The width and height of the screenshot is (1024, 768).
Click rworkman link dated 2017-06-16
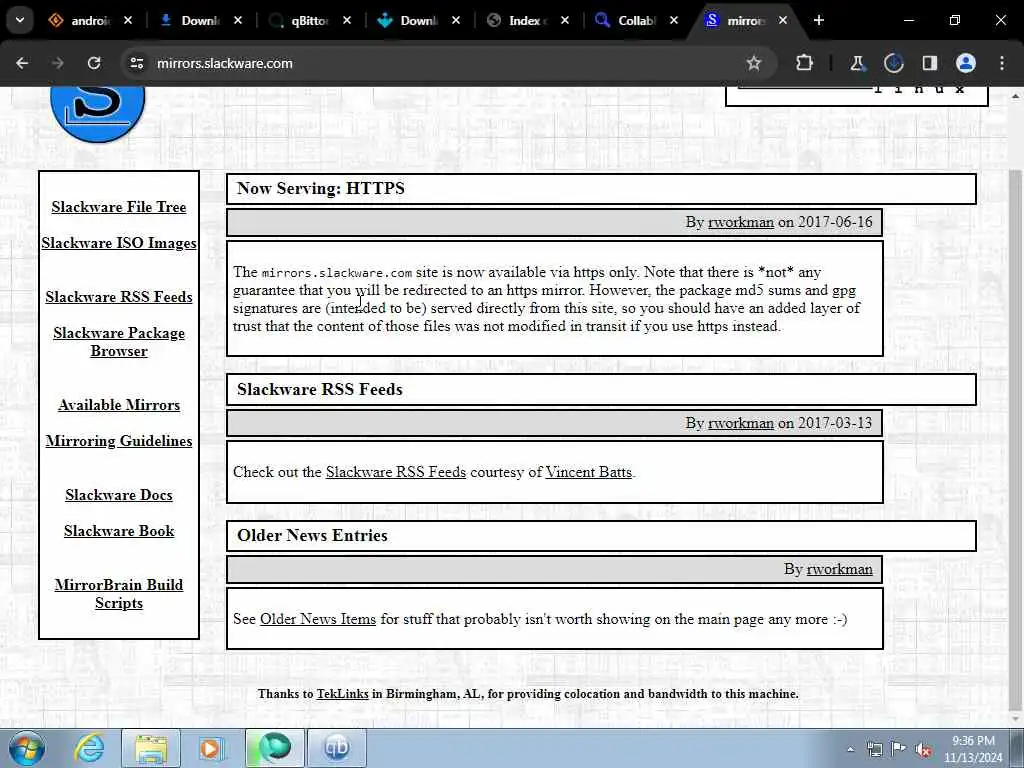tap(741, 222)
